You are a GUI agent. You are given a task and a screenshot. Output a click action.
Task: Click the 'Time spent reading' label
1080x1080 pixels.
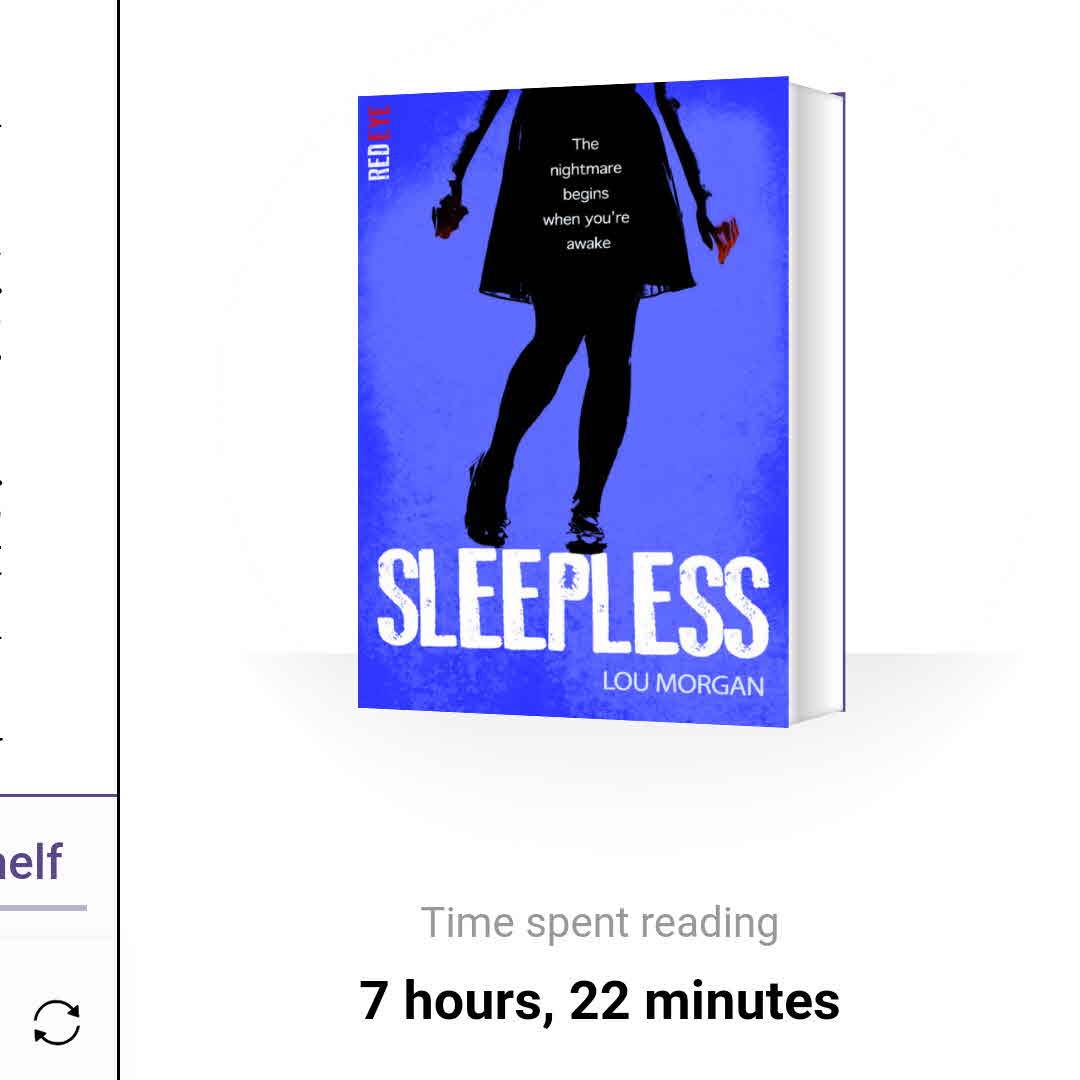pyautogui.click(x=599, y=923)
